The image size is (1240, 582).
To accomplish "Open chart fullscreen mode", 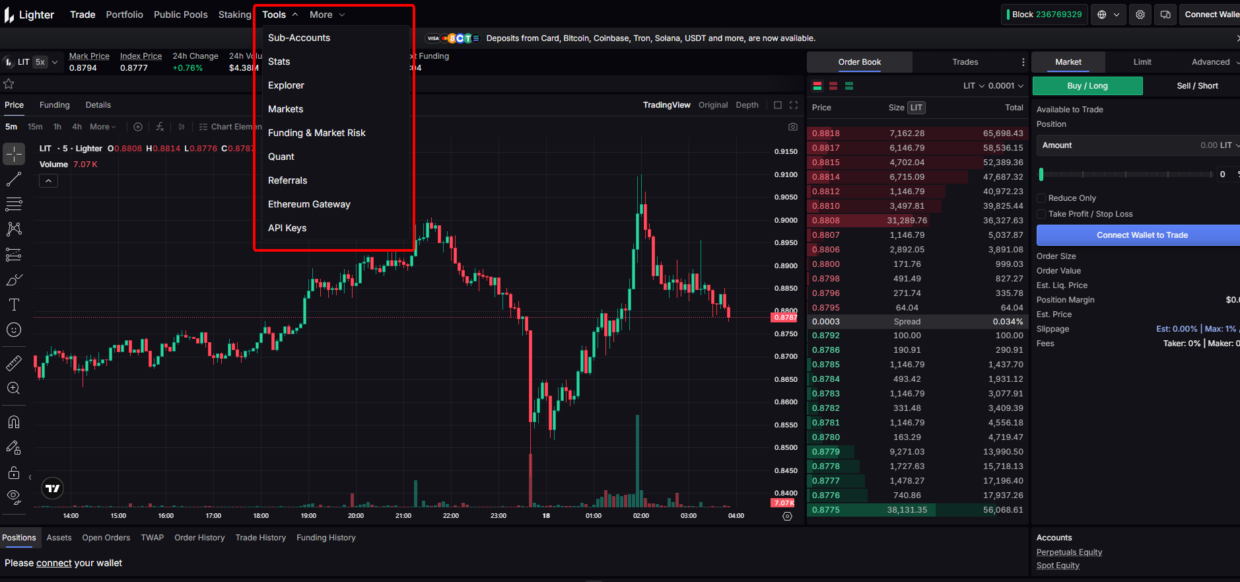I will tap(794, 105).
